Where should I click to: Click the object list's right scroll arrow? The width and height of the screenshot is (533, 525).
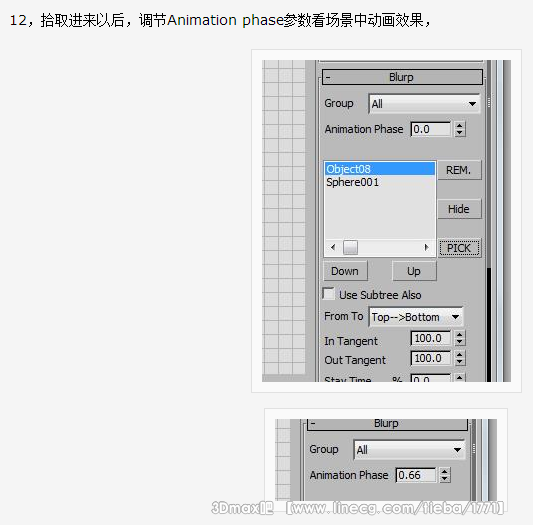[426, 247]
